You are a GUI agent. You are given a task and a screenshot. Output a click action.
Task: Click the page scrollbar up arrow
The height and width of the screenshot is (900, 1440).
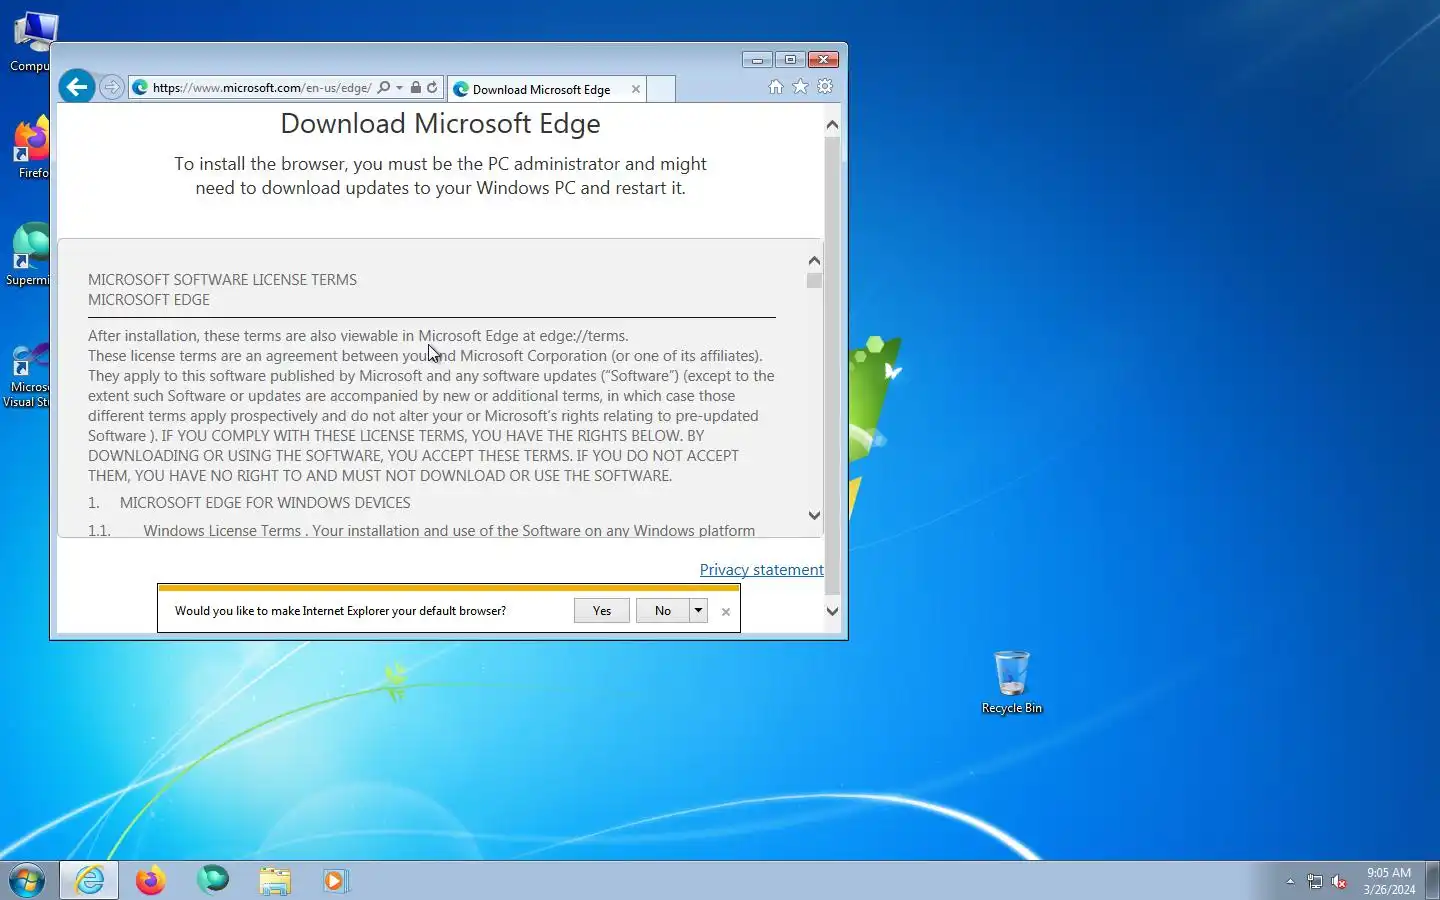pyautogui.click(x=832, y=125)
